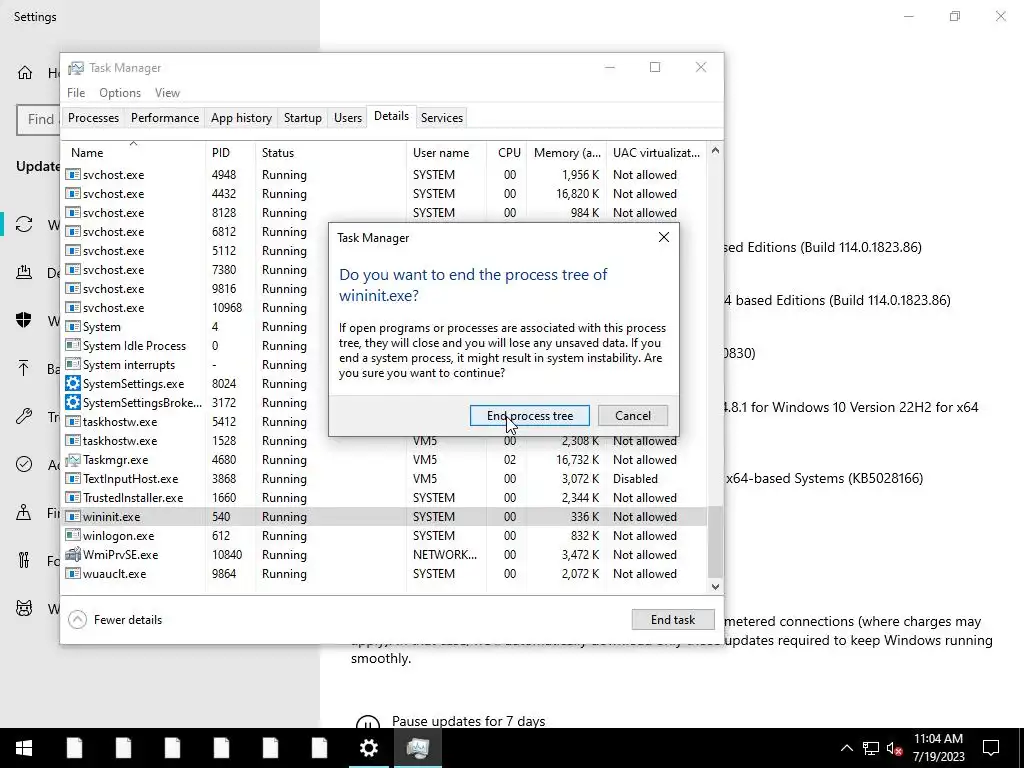Viewport: 1024px width, 768px height.
Task: Open the notification center icon
Action: click(991, 748)
